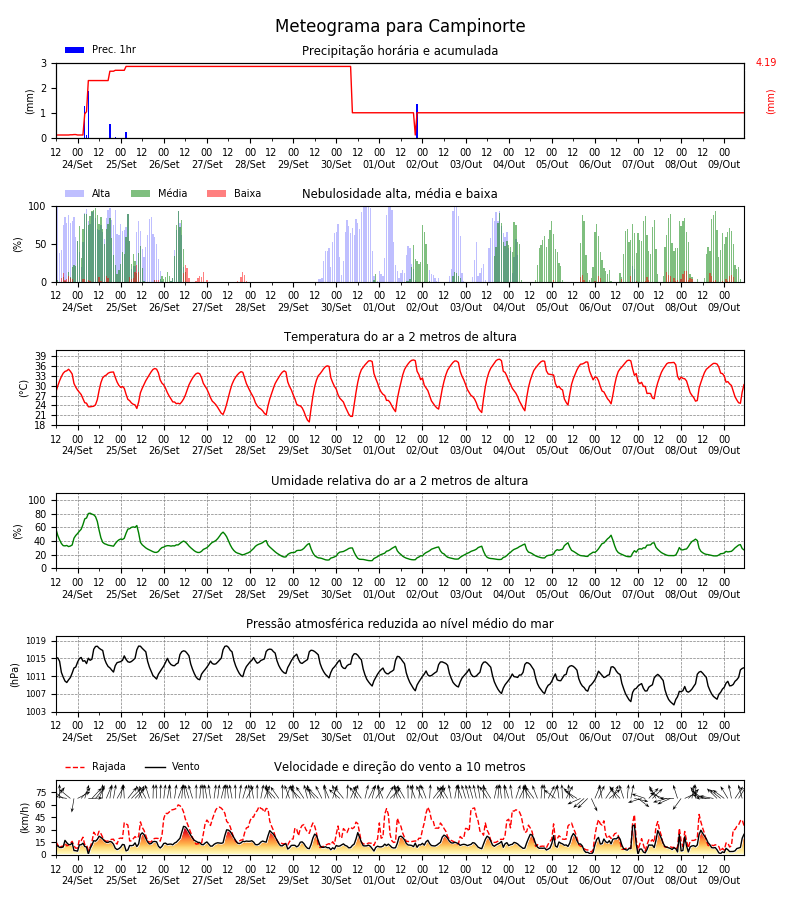800x900 pixels.
Task: Click the red 4.19 accumulated precipitation value
Action: 766,62
